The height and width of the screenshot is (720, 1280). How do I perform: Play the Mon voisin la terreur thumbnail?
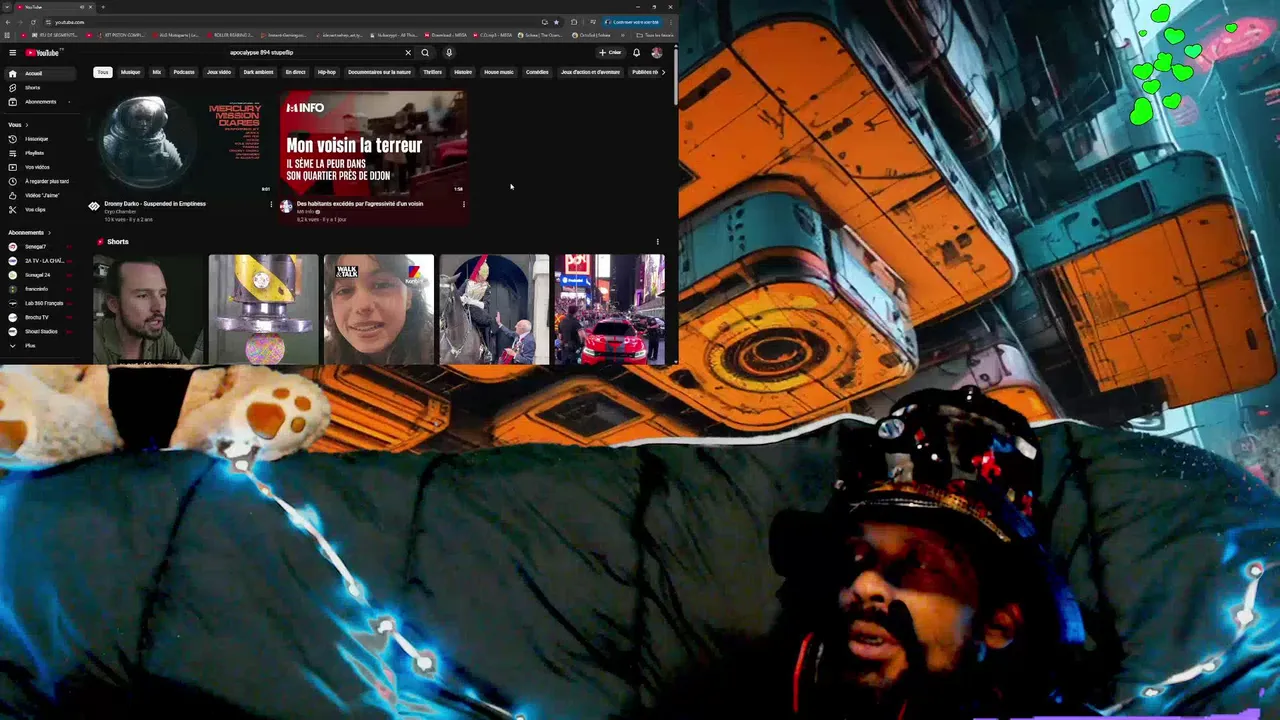(x=373, y=143)
